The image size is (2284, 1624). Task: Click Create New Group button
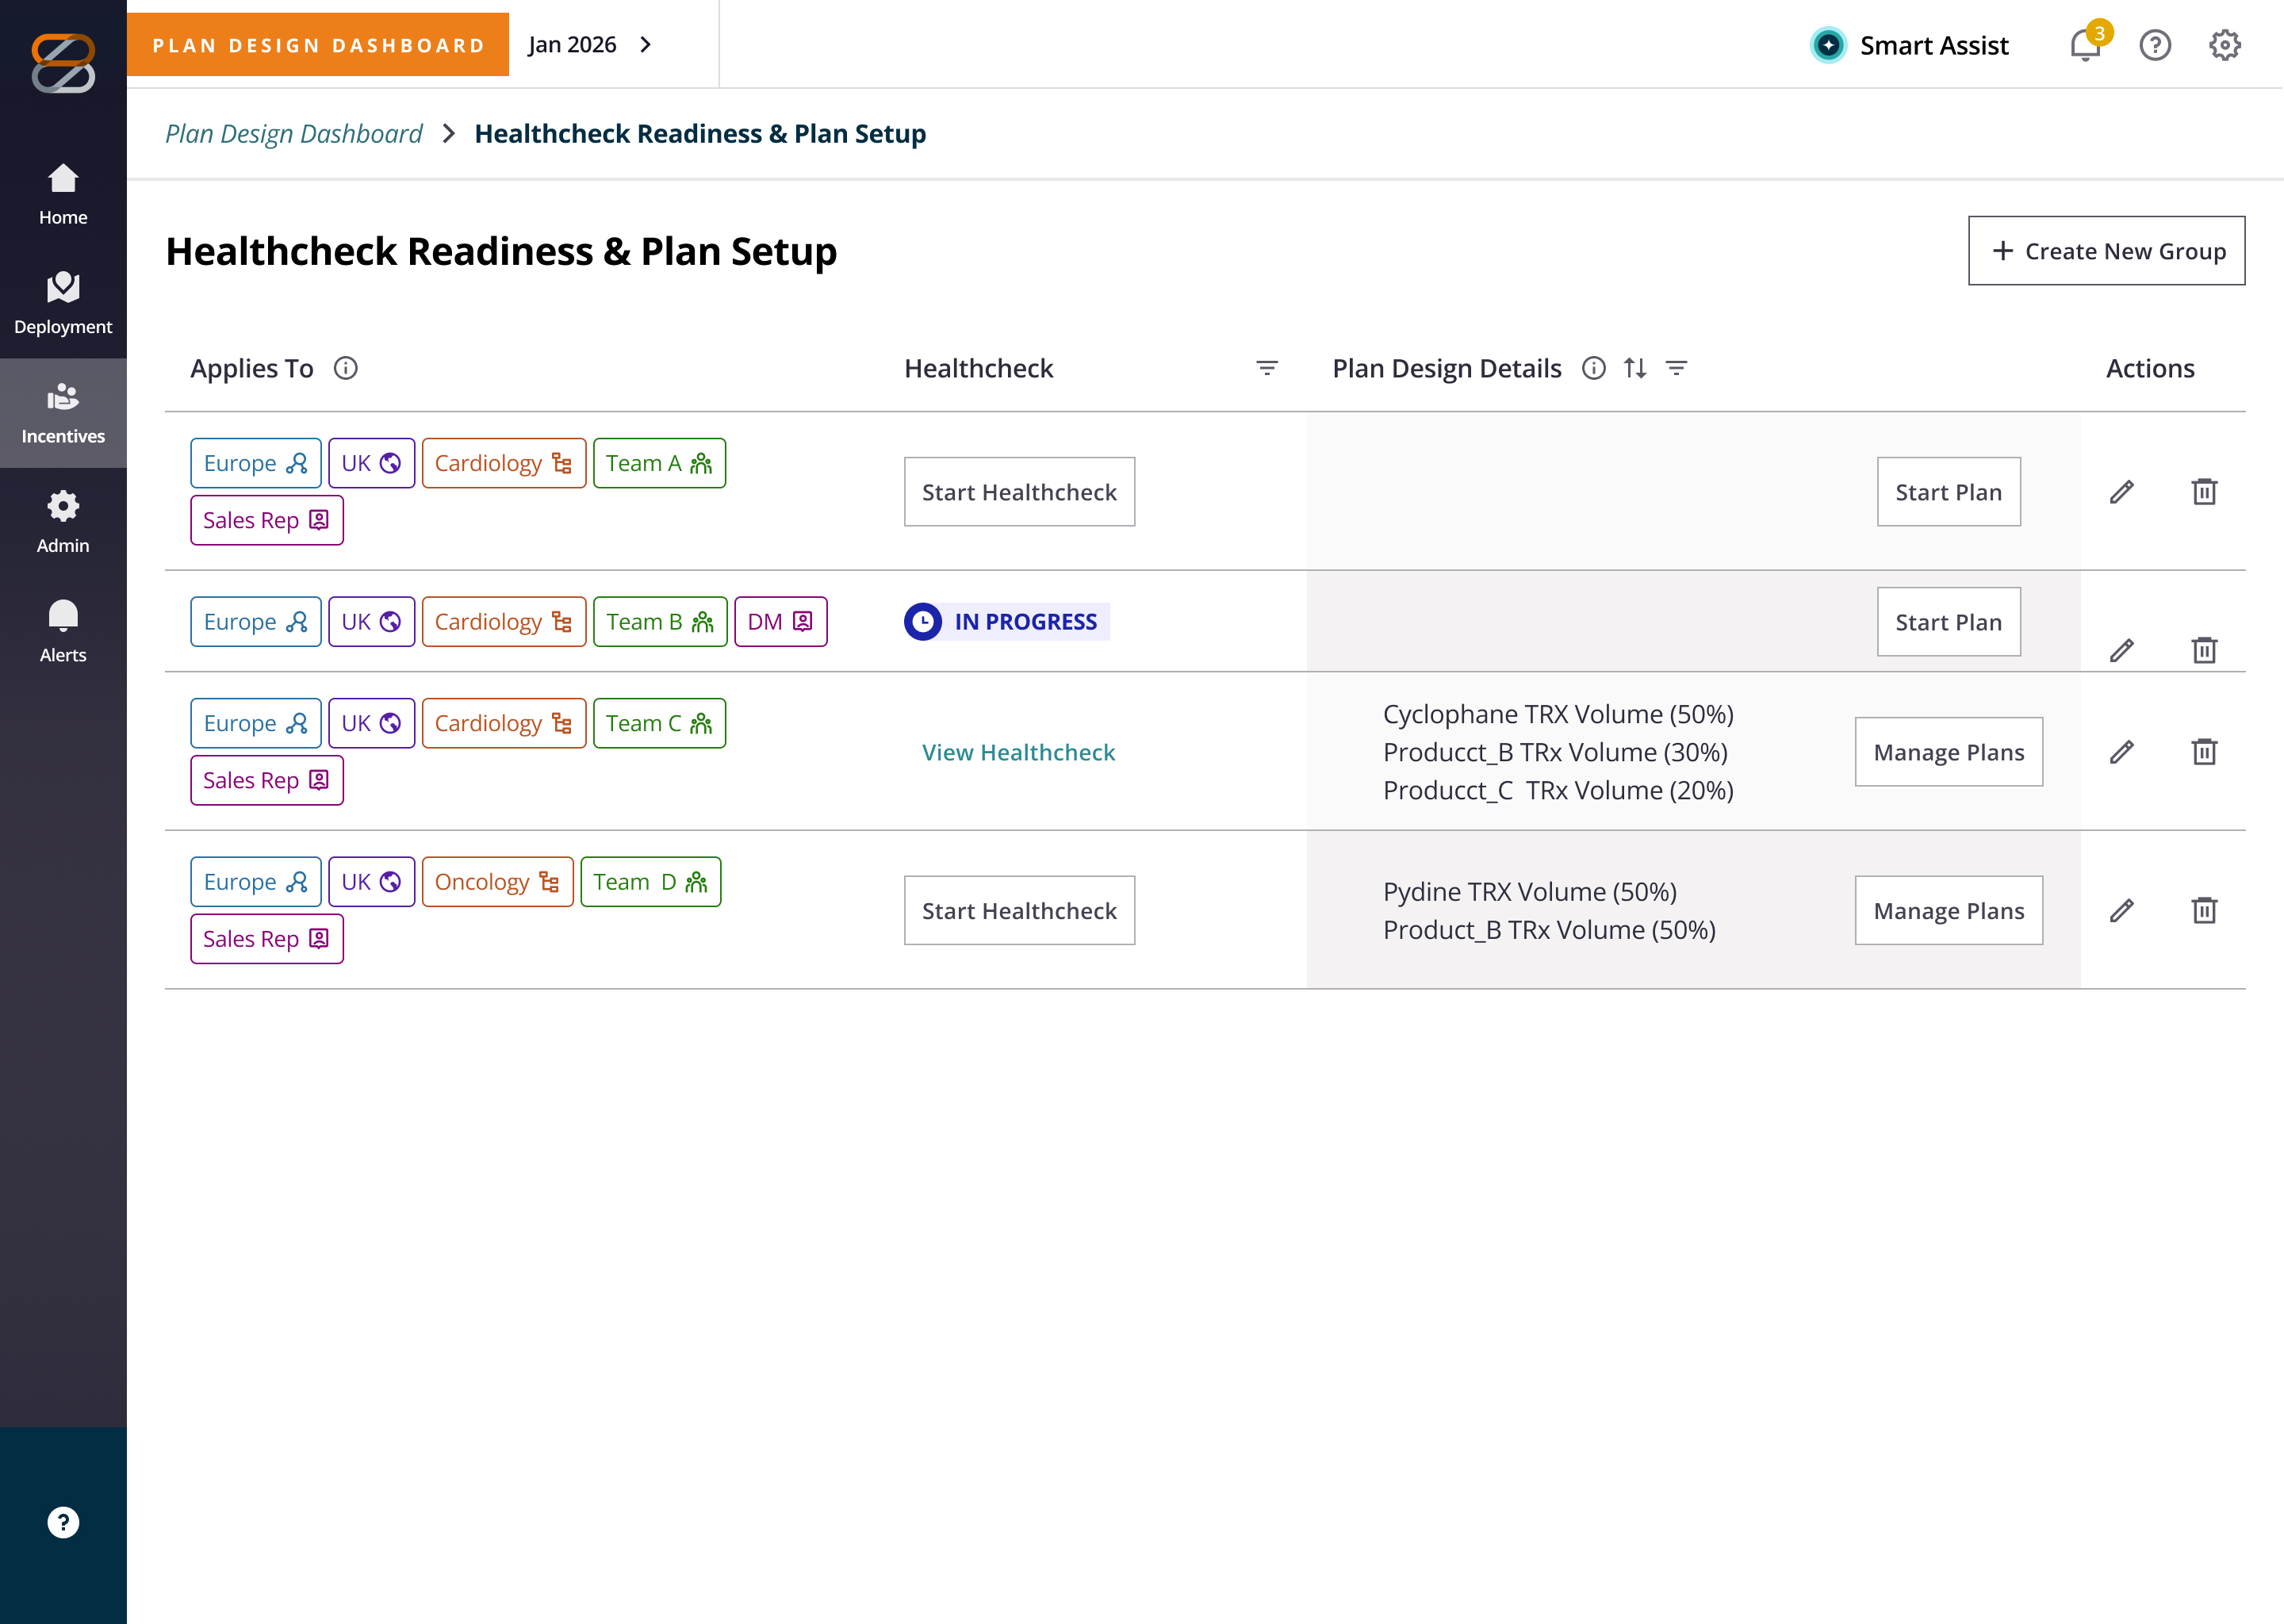coord(2106,251)
